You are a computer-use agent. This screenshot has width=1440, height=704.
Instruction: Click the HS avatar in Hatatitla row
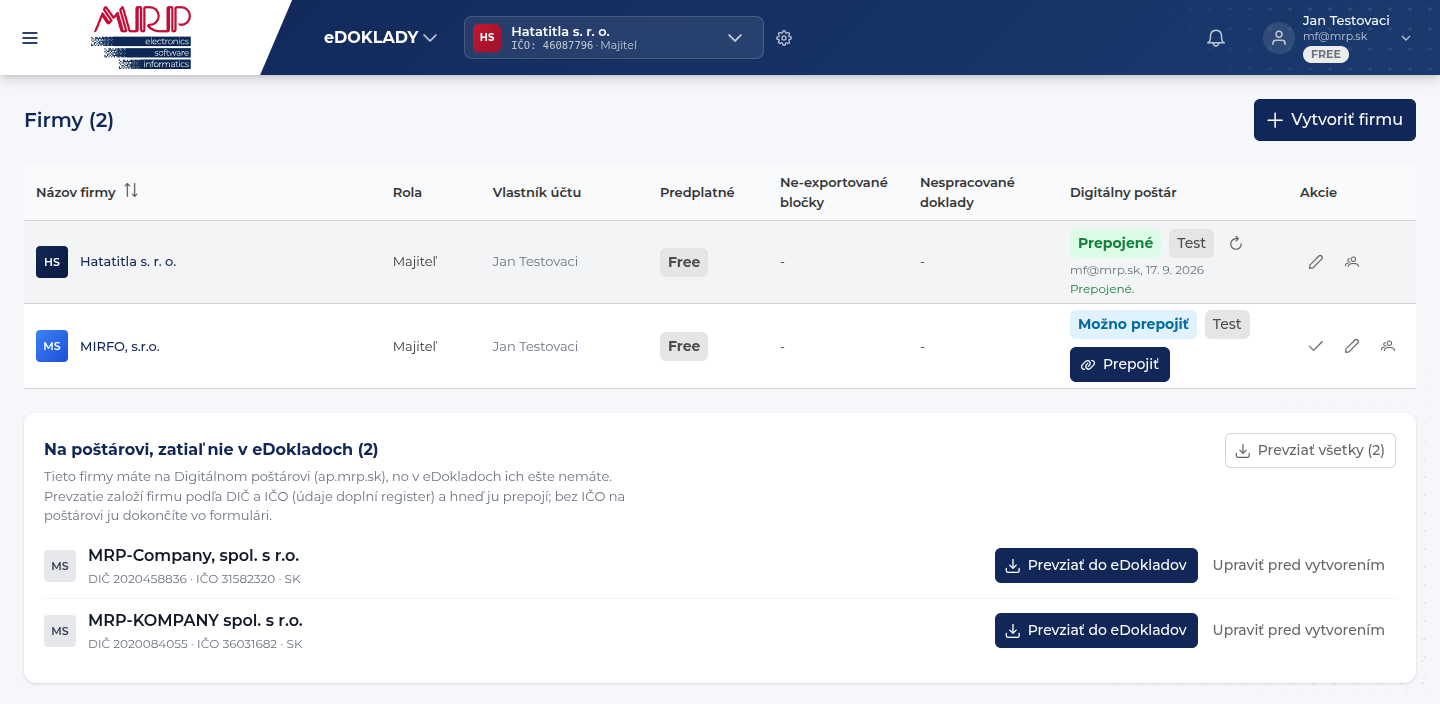pos(52,262)
